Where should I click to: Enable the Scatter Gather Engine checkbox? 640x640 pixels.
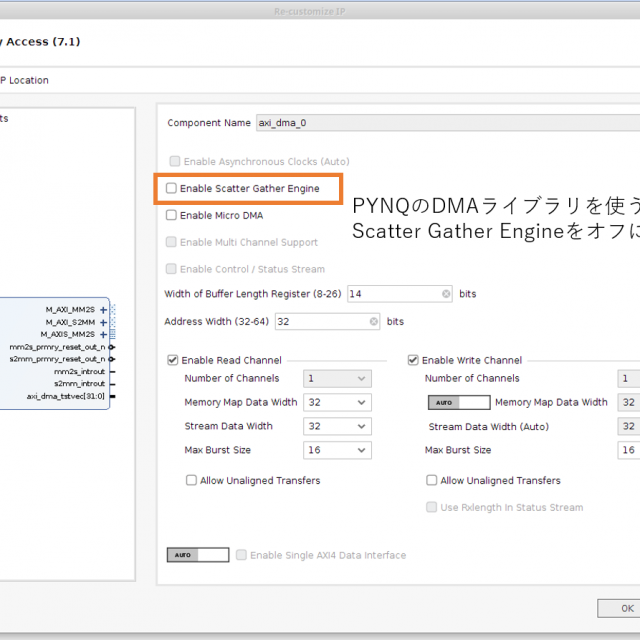pos(172,188)
